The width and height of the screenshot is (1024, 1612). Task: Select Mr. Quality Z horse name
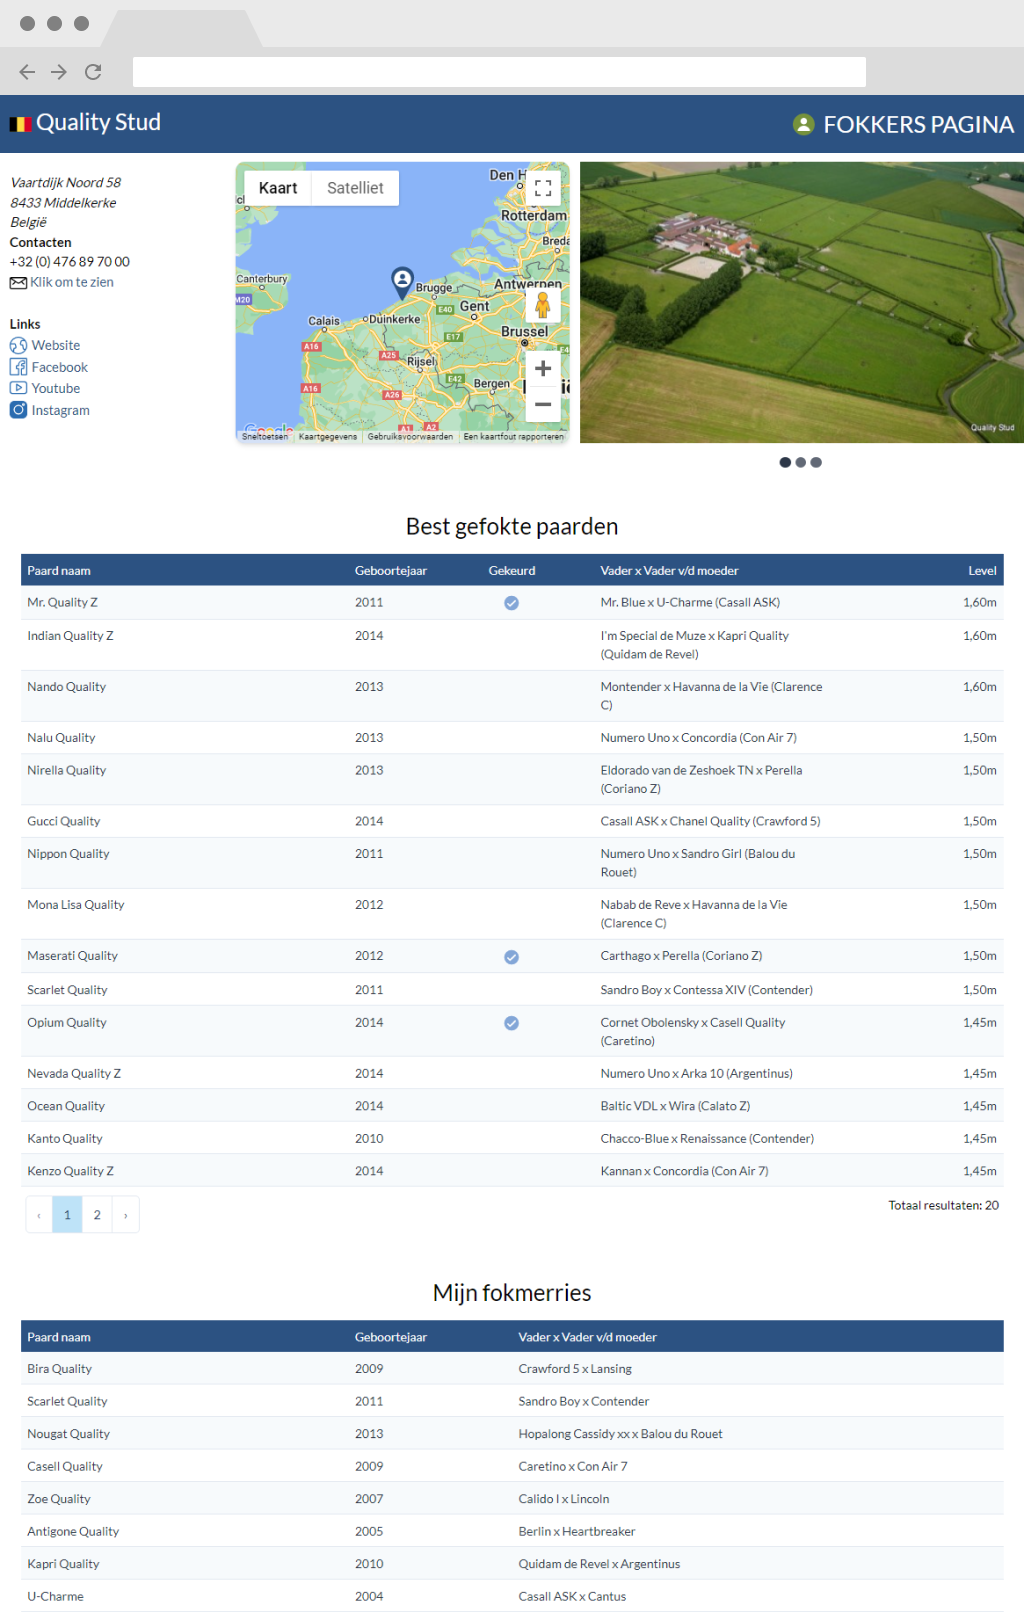point(62,602)
